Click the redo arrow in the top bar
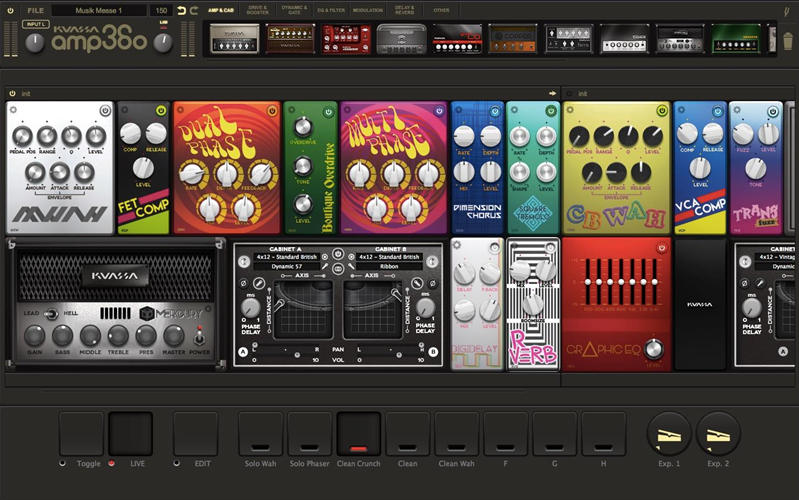799x500 pixels. (x=194, y=10)
